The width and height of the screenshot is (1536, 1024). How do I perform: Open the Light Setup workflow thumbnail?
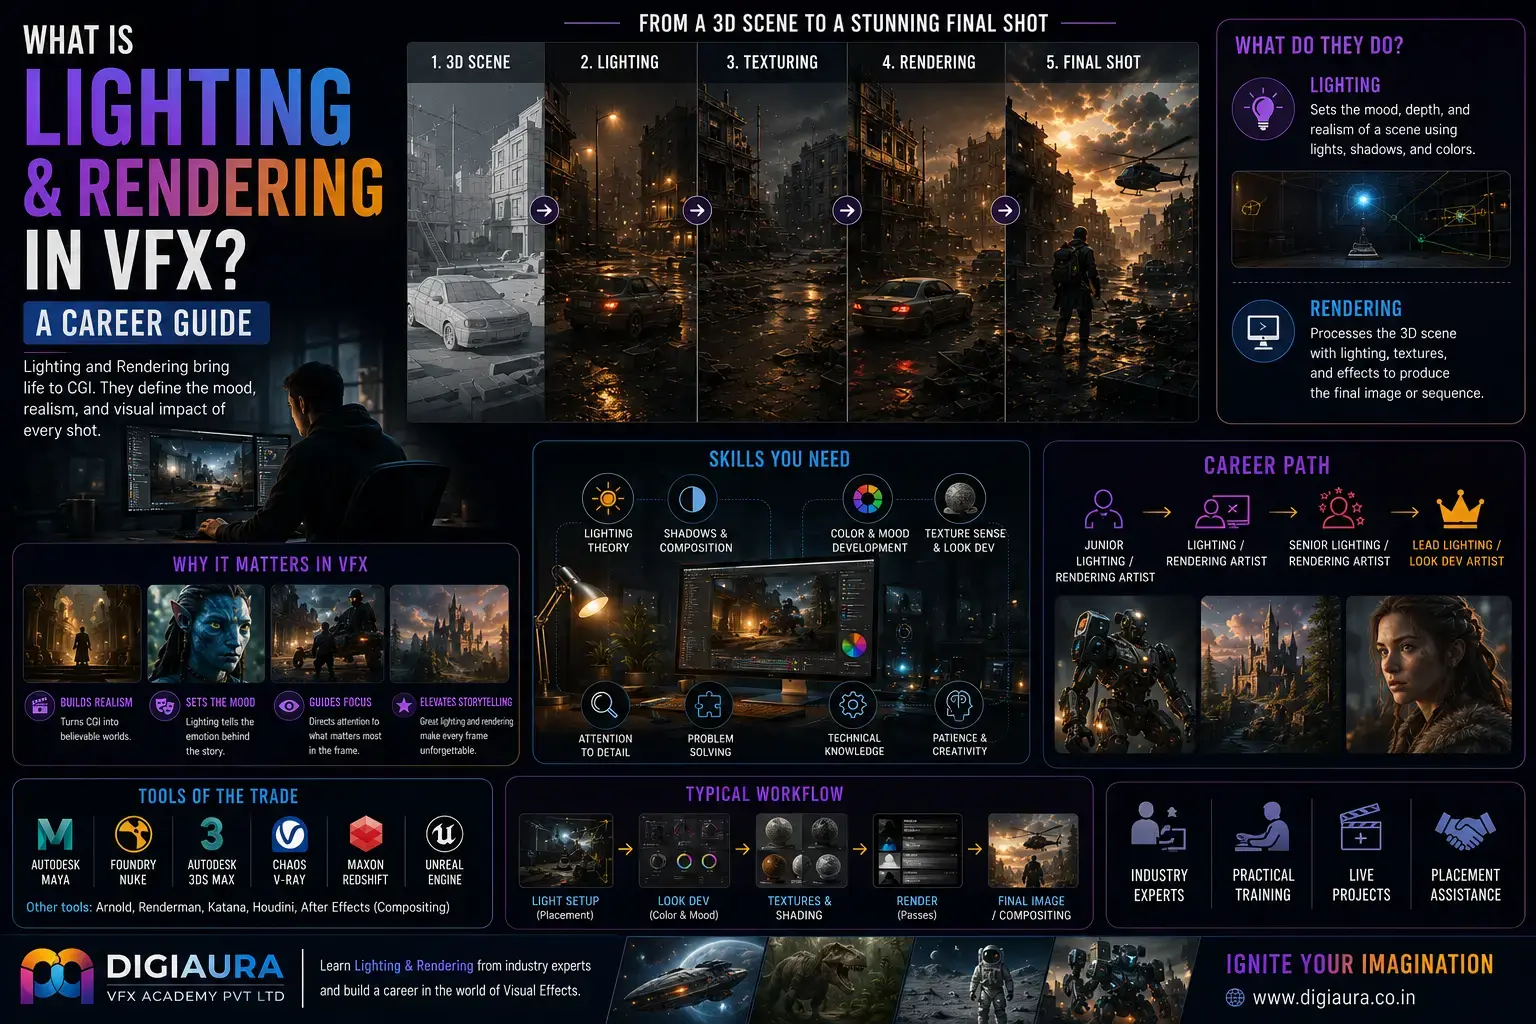[x=565, y=850]
